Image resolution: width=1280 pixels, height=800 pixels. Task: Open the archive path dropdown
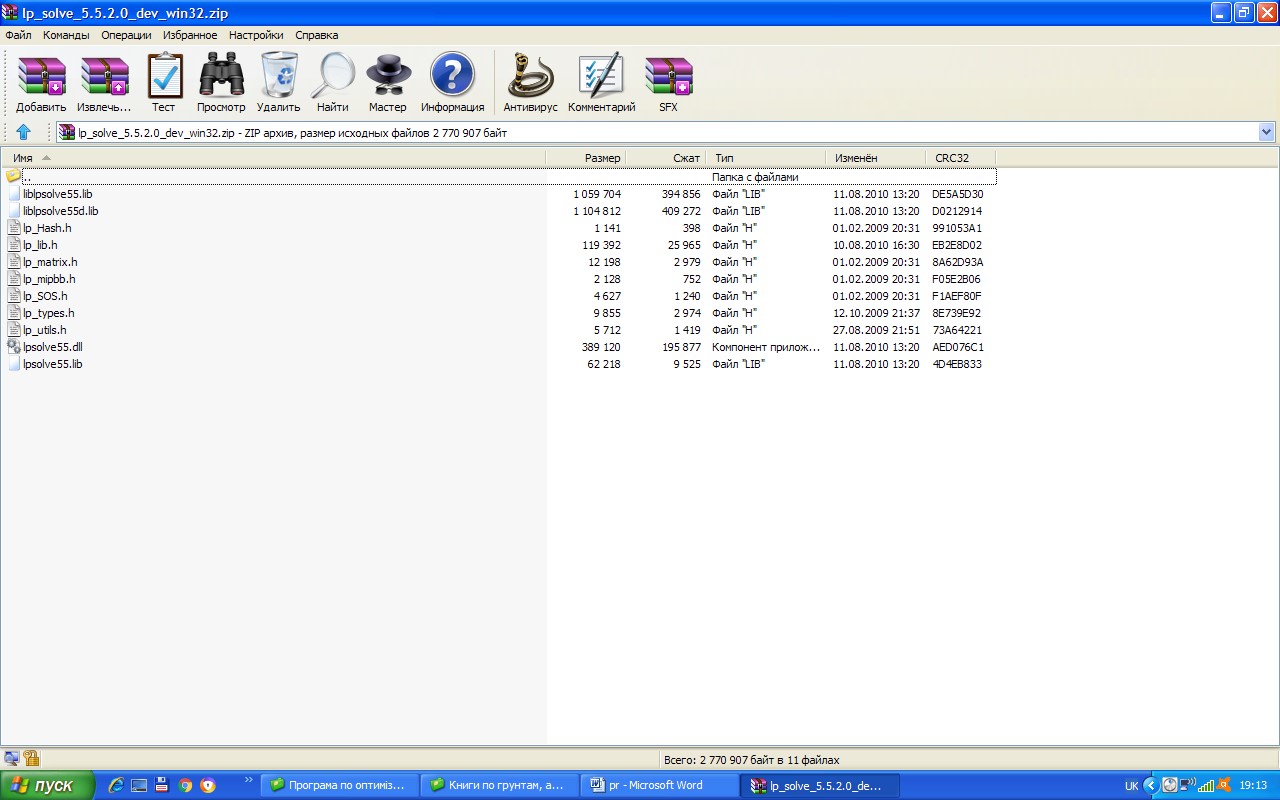[1267, 132]
